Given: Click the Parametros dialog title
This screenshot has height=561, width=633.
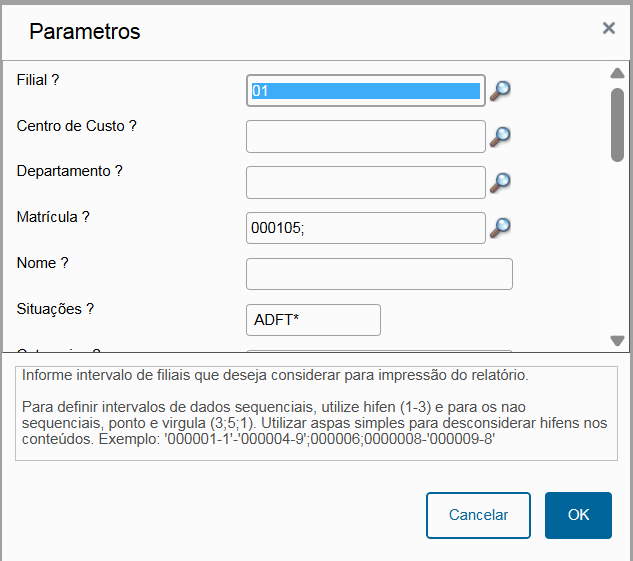Looking at the screenshot, I should (84, 31).
